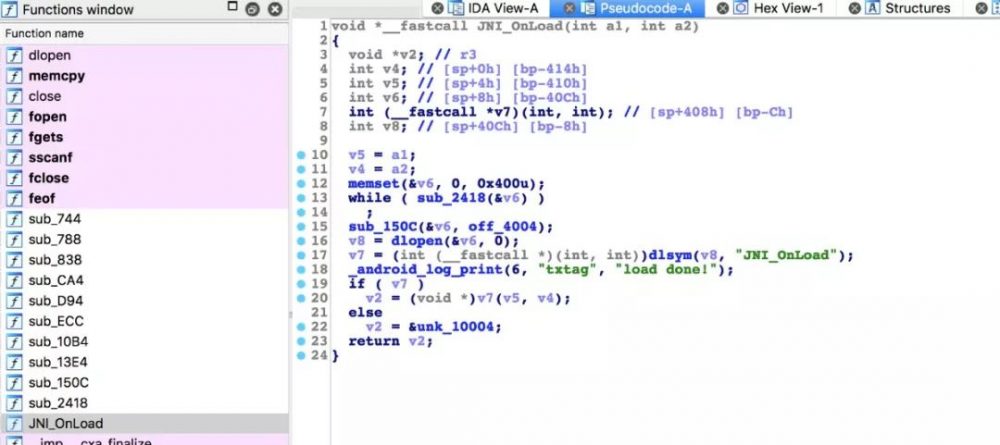Viewport: 1000px width, 445px height.
Task: Select sub_2418 in the functions list
Action: coord(144,402)
